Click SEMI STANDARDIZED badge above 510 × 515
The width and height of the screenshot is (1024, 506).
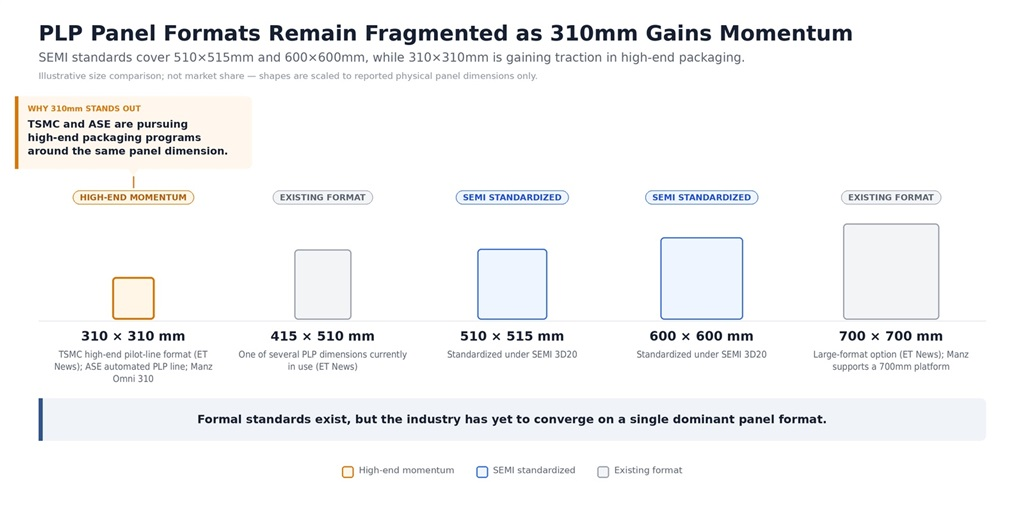[x=512, y=197]
